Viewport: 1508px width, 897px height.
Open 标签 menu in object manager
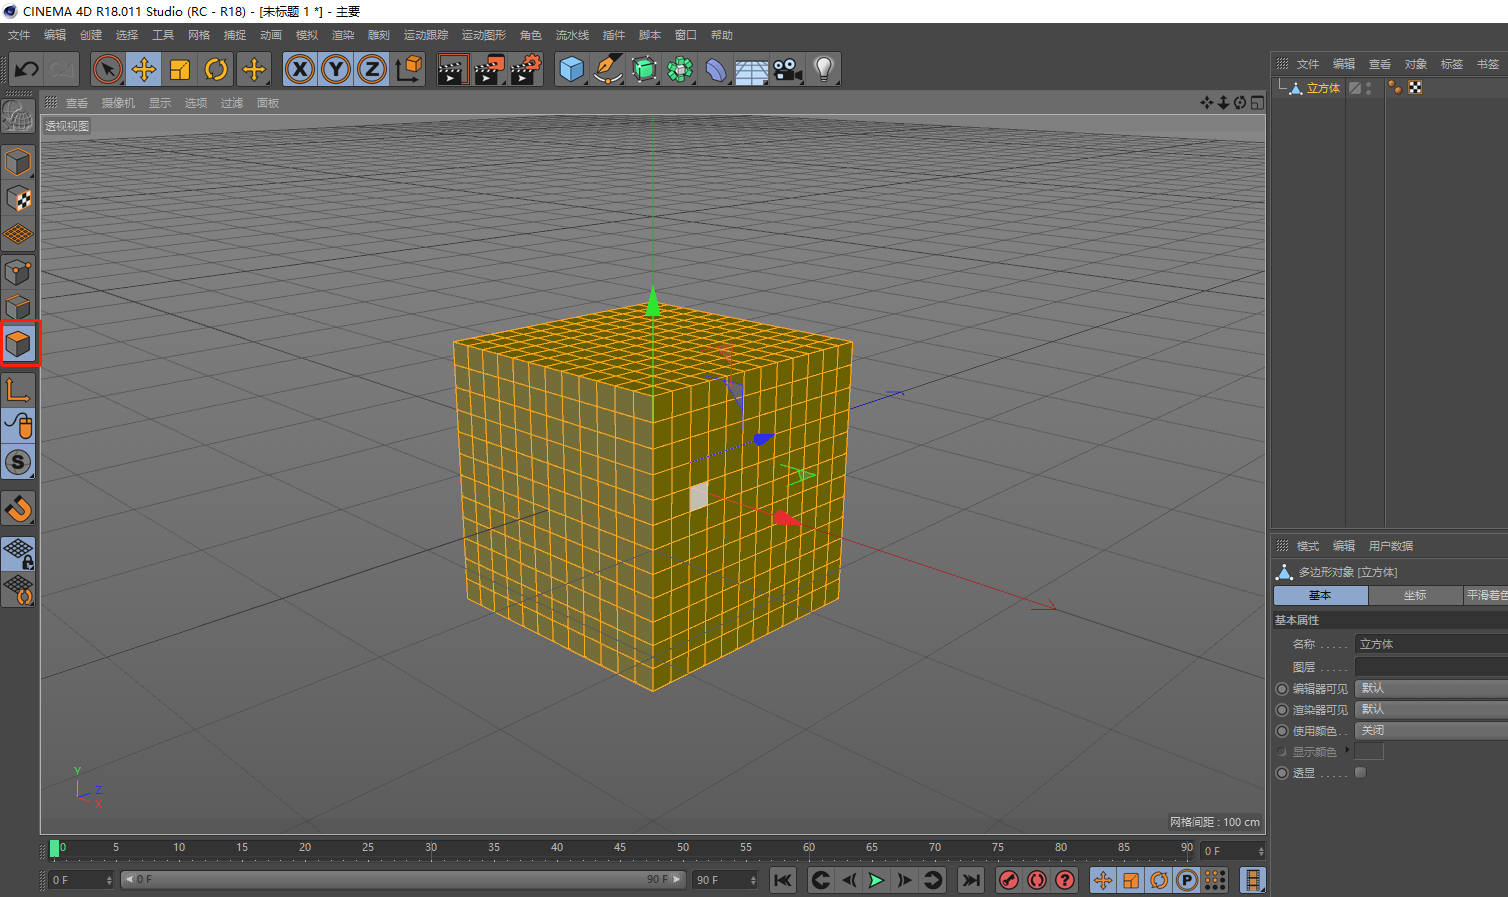[x=1452, y=64]
